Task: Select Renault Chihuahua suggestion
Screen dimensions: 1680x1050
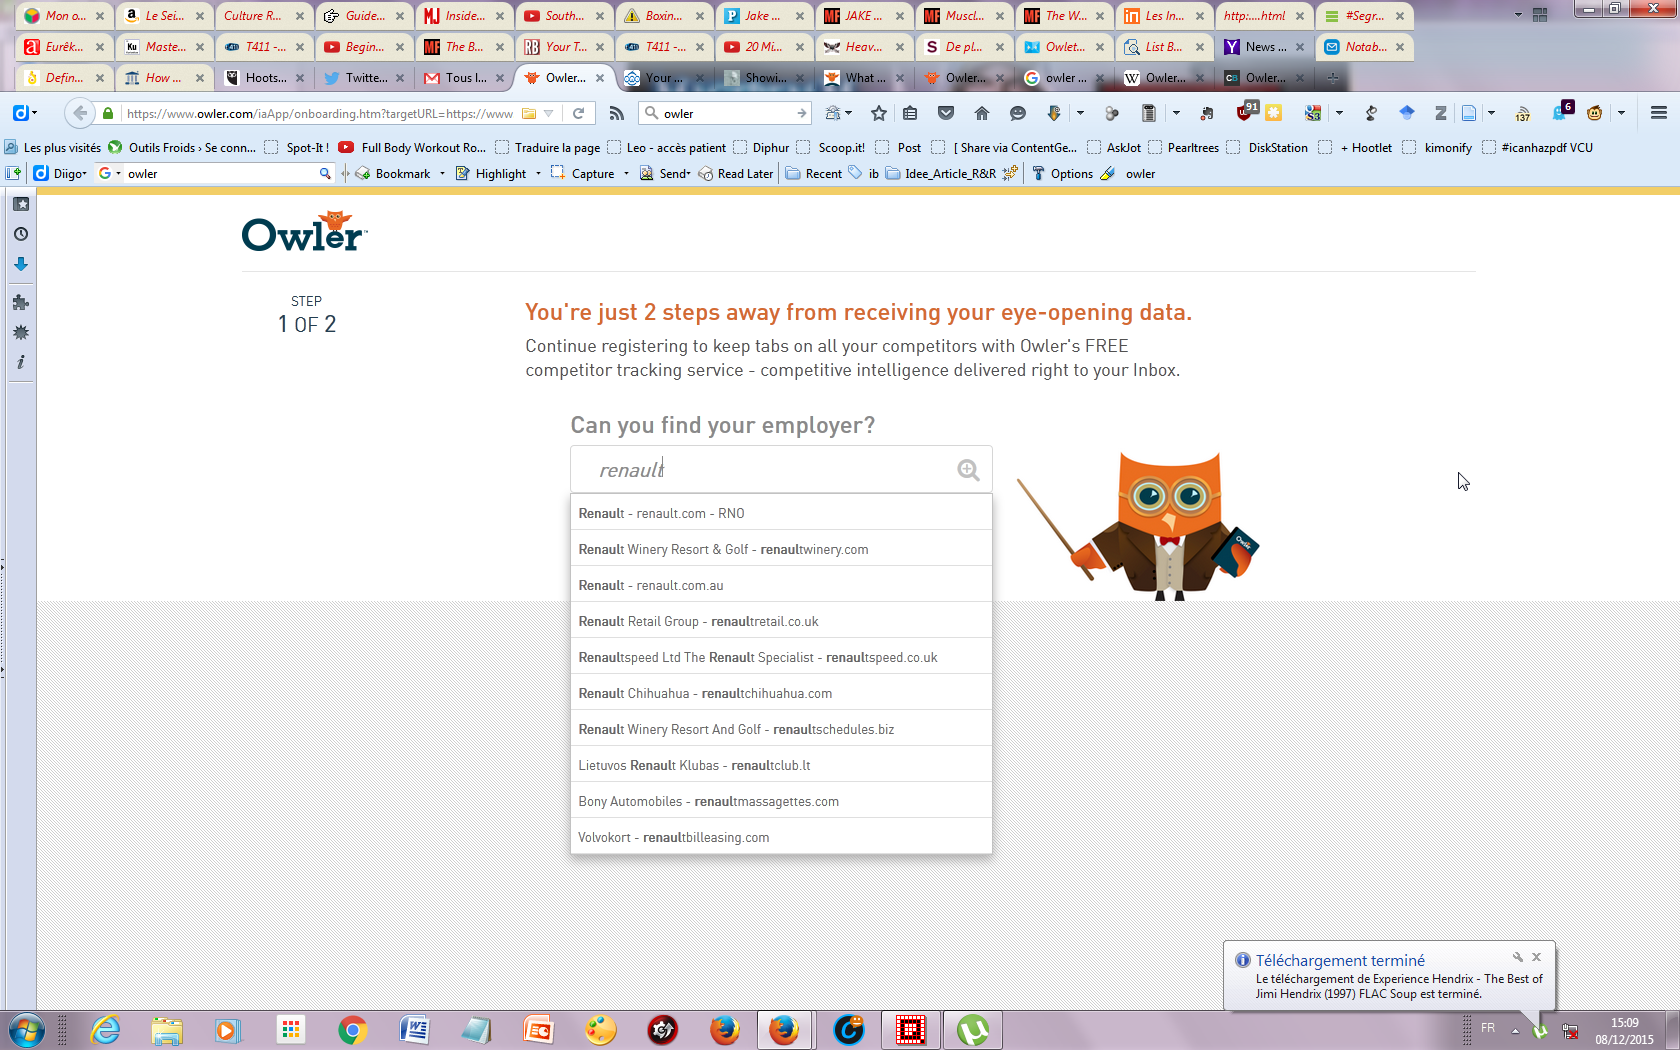Action: [x=781, y=693]
